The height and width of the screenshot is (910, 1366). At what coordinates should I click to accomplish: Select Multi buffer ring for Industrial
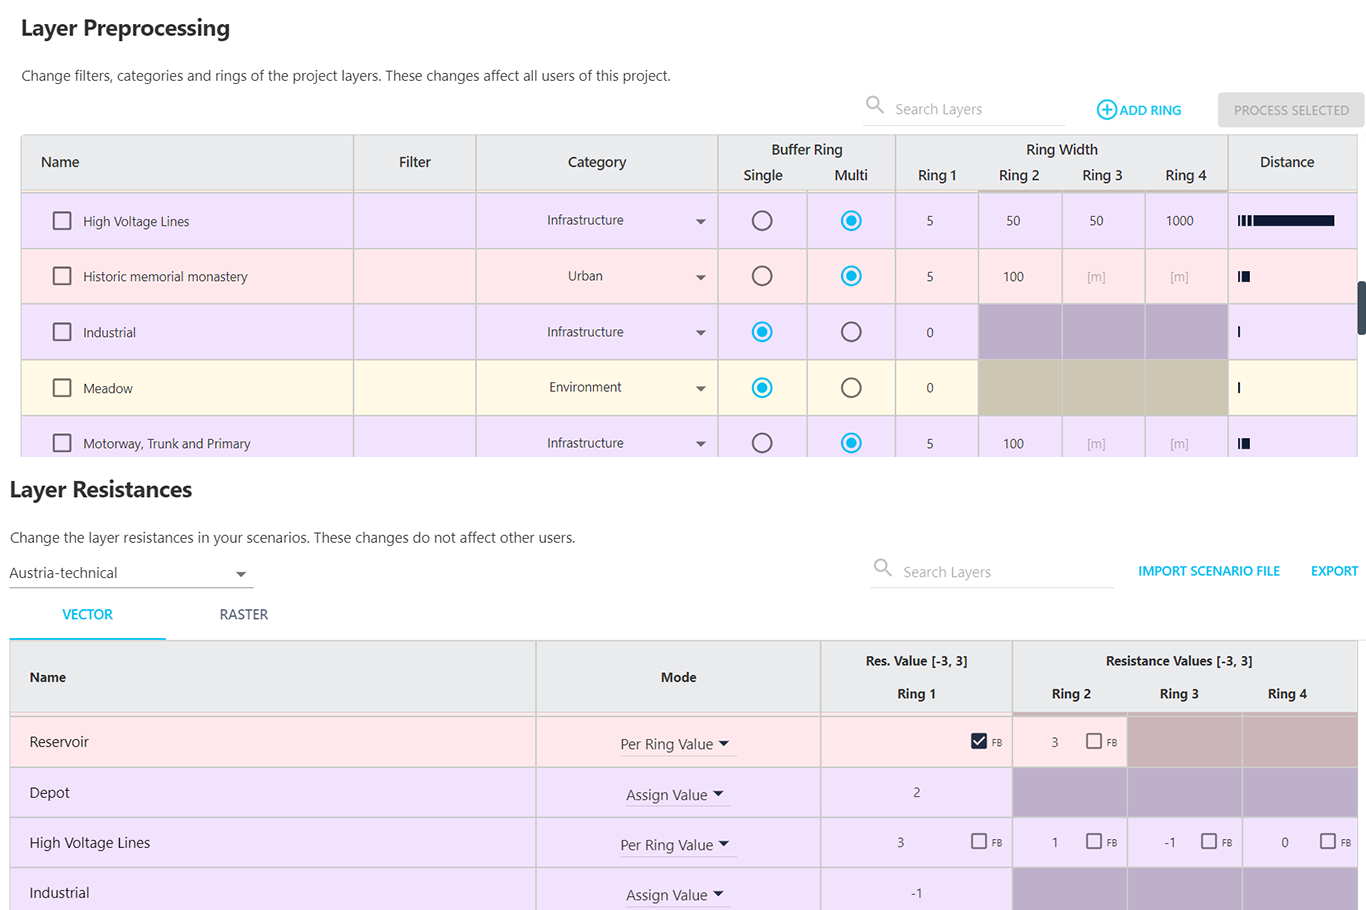pos(850,332)
